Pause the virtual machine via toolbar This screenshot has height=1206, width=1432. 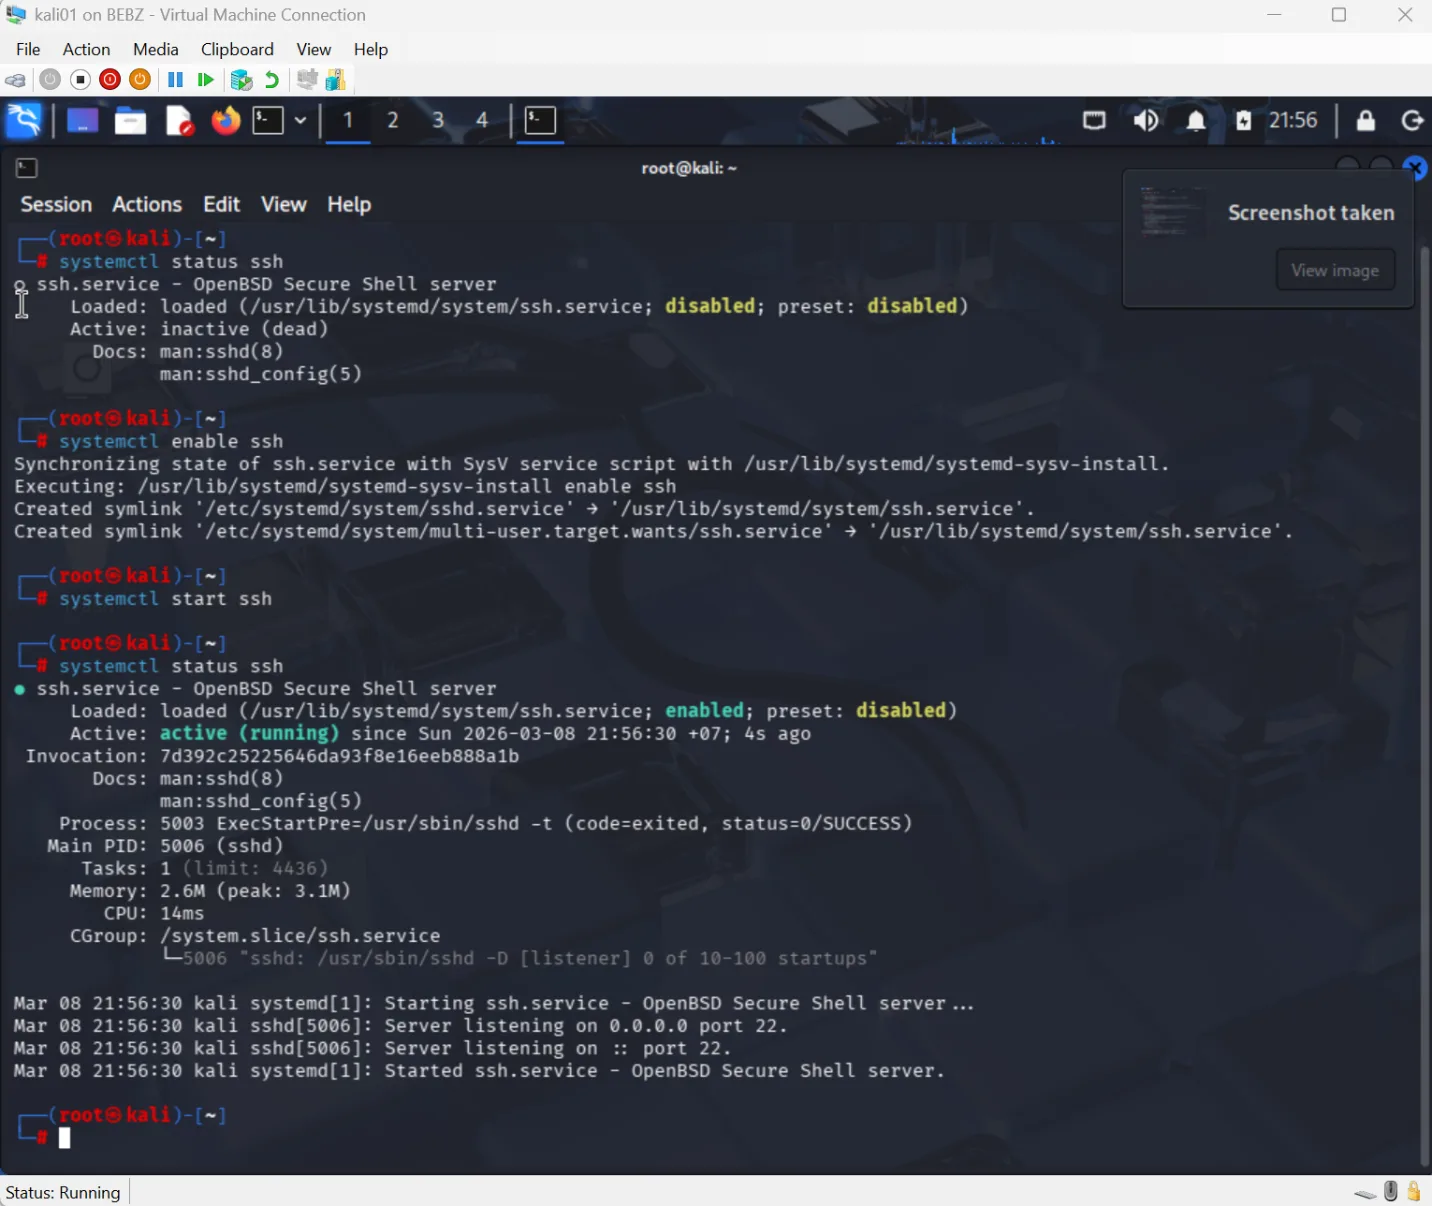[174, 80]
